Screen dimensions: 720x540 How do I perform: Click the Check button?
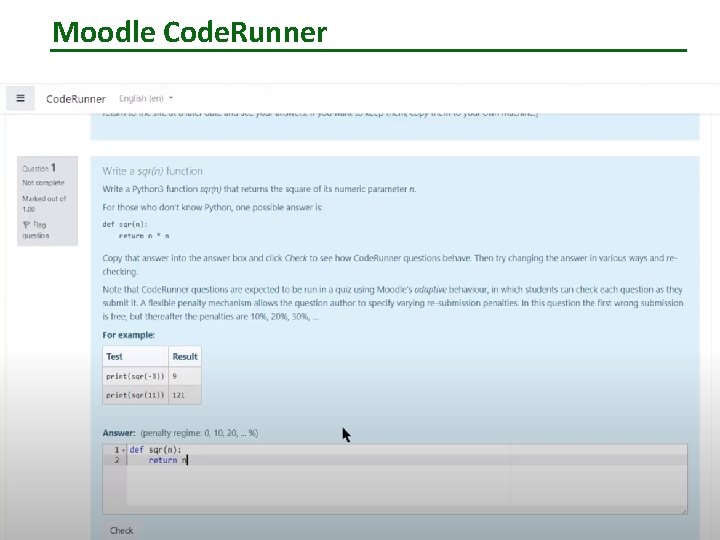coord(122,530)
